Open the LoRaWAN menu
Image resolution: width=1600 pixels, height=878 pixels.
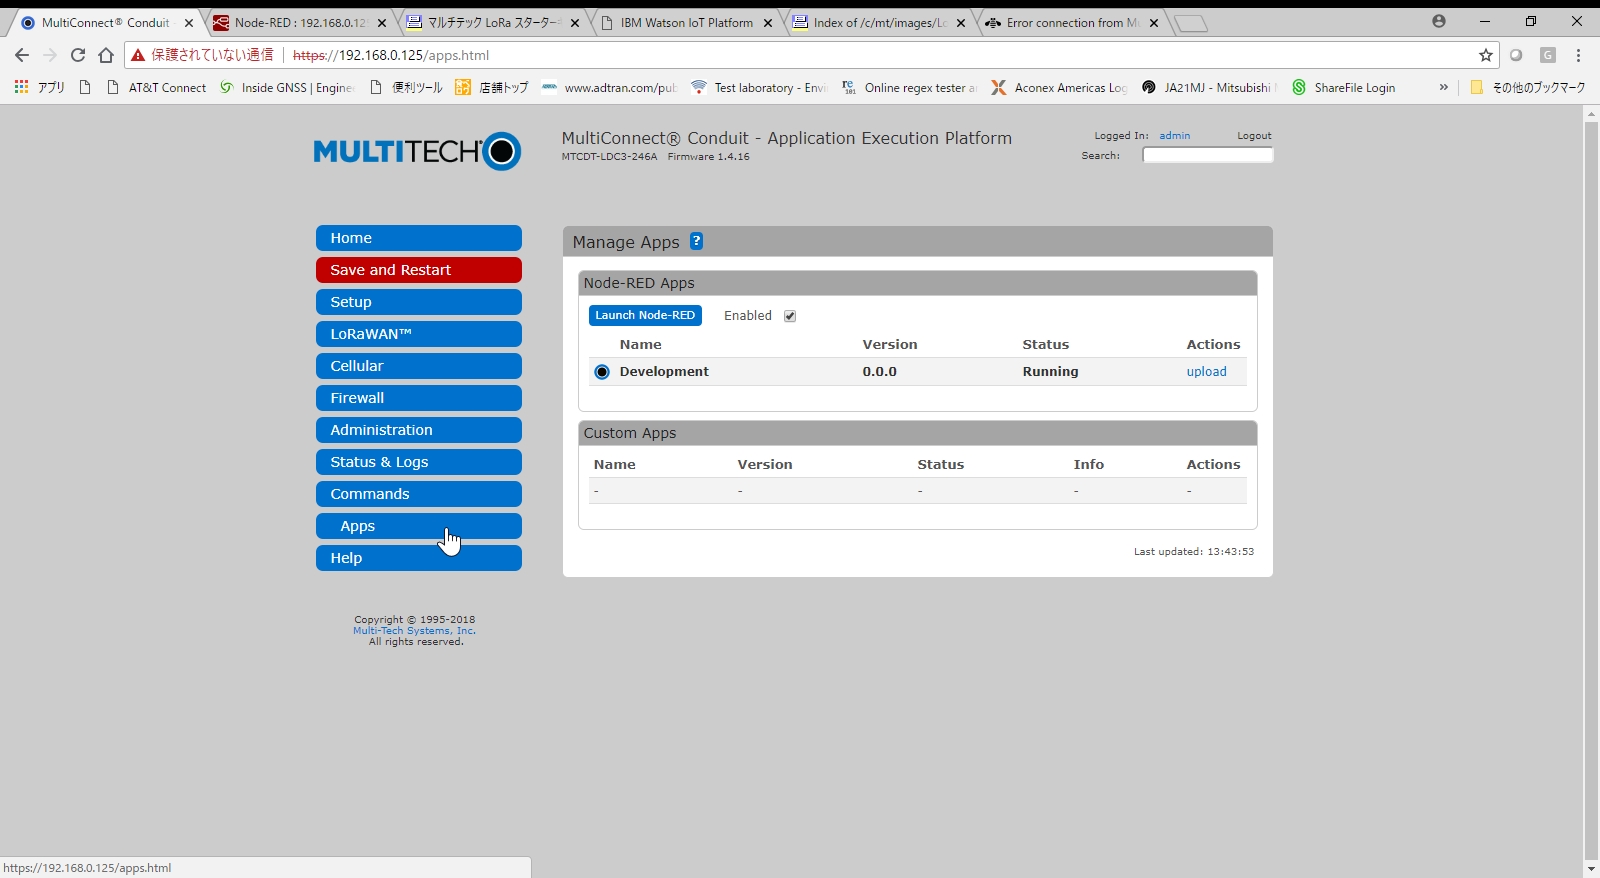point(419,334)
